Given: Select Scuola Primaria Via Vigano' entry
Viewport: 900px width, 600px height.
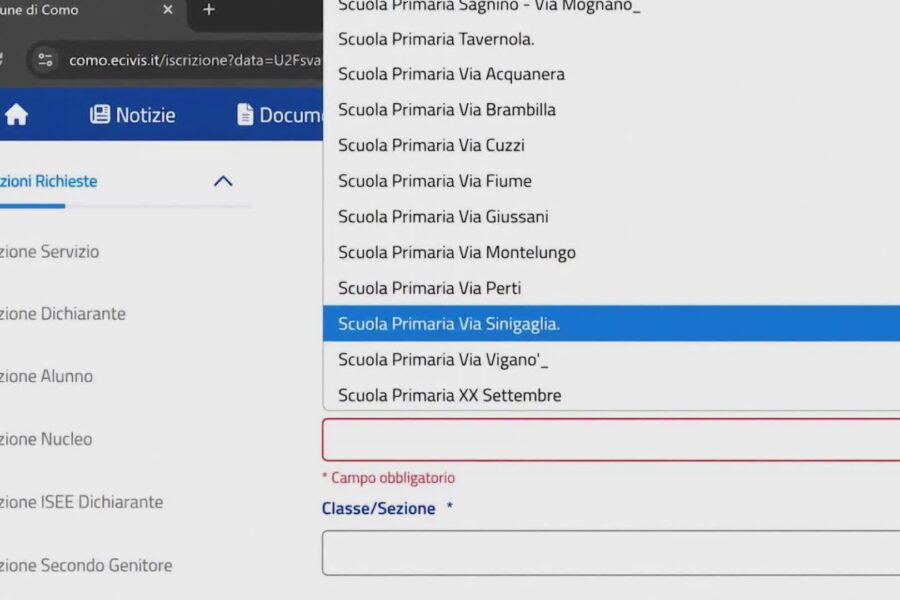Looking at the screenshot, I should [611, 359].
